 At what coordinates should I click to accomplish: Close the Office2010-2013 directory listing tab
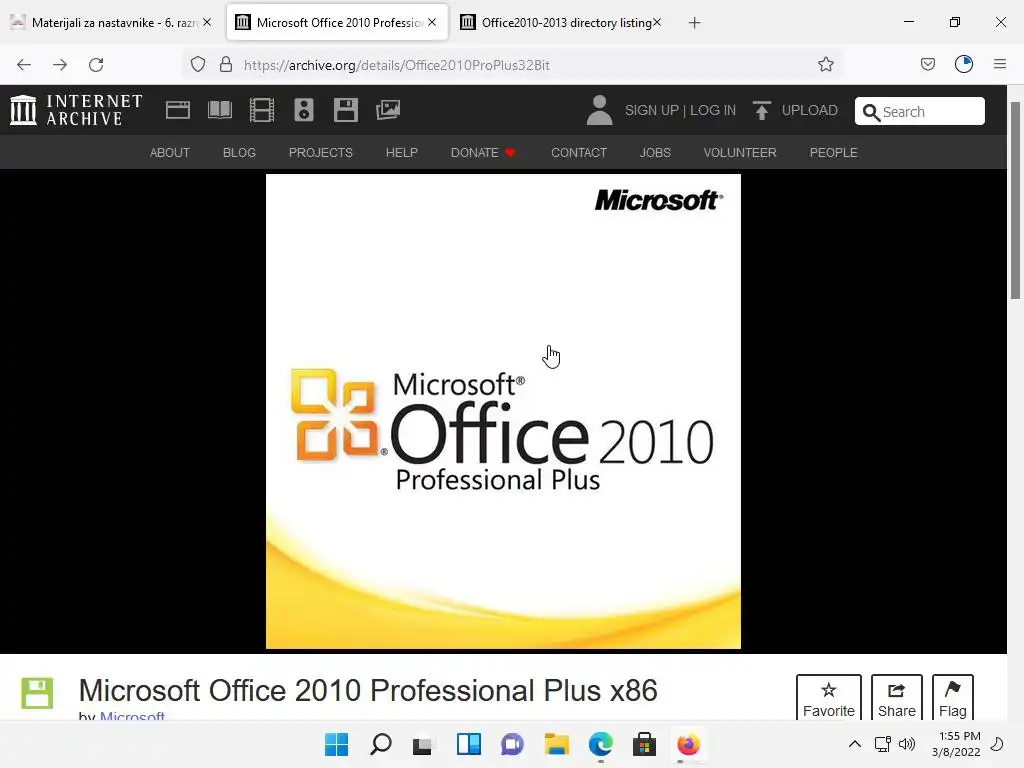(657, 22)
